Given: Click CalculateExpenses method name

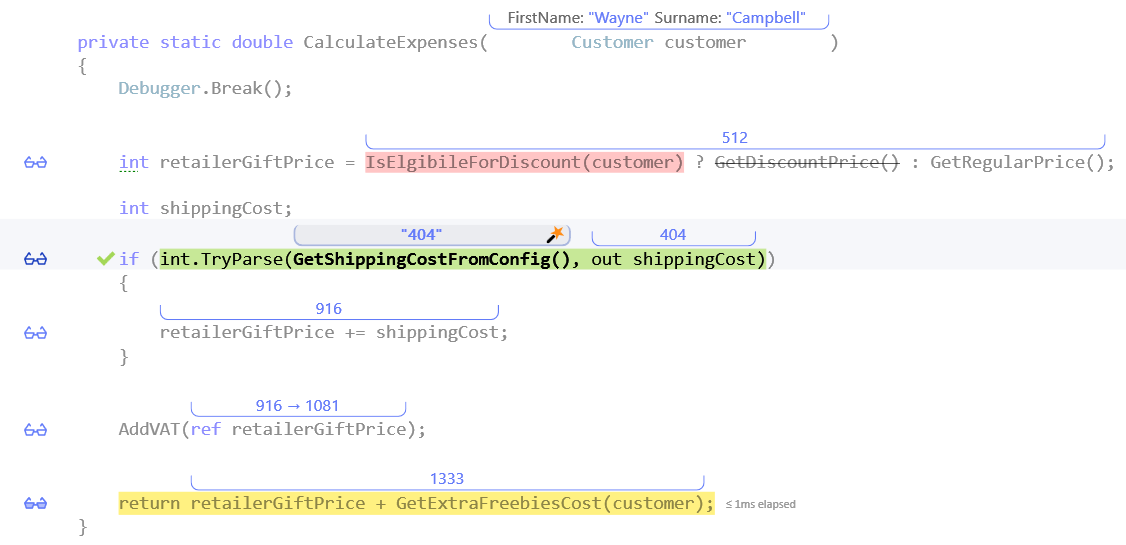Looking at the screenshot, I should point(390,42).
